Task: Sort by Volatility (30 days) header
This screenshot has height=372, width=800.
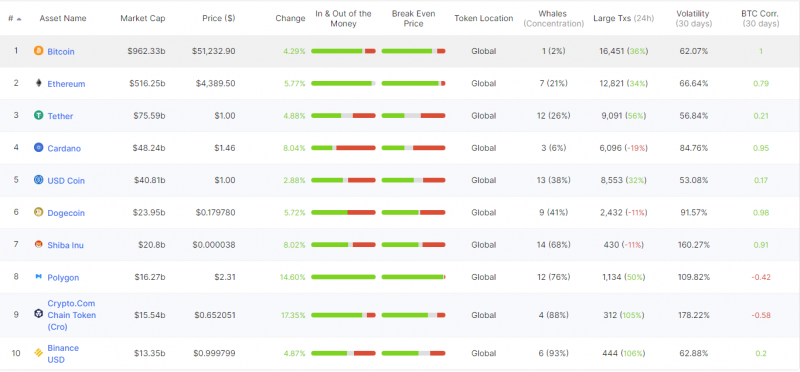Action: click(x=694, y=18)
